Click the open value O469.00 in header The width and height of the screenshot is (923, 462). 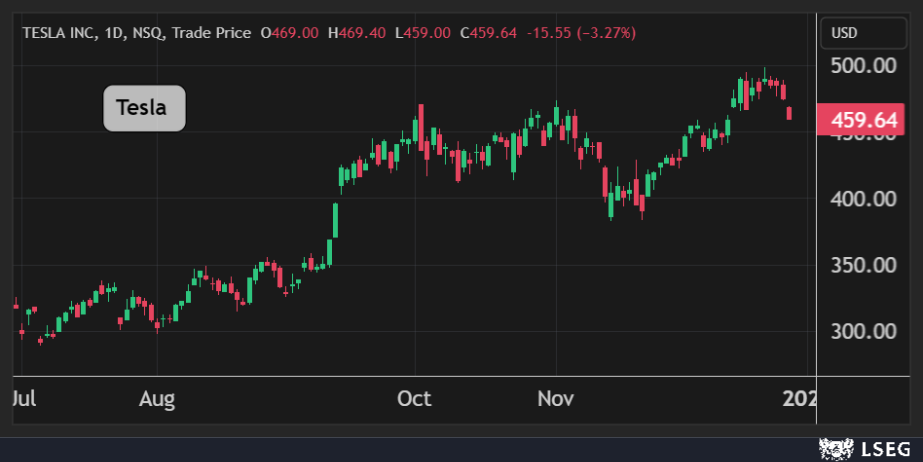[x=290, y=33]
